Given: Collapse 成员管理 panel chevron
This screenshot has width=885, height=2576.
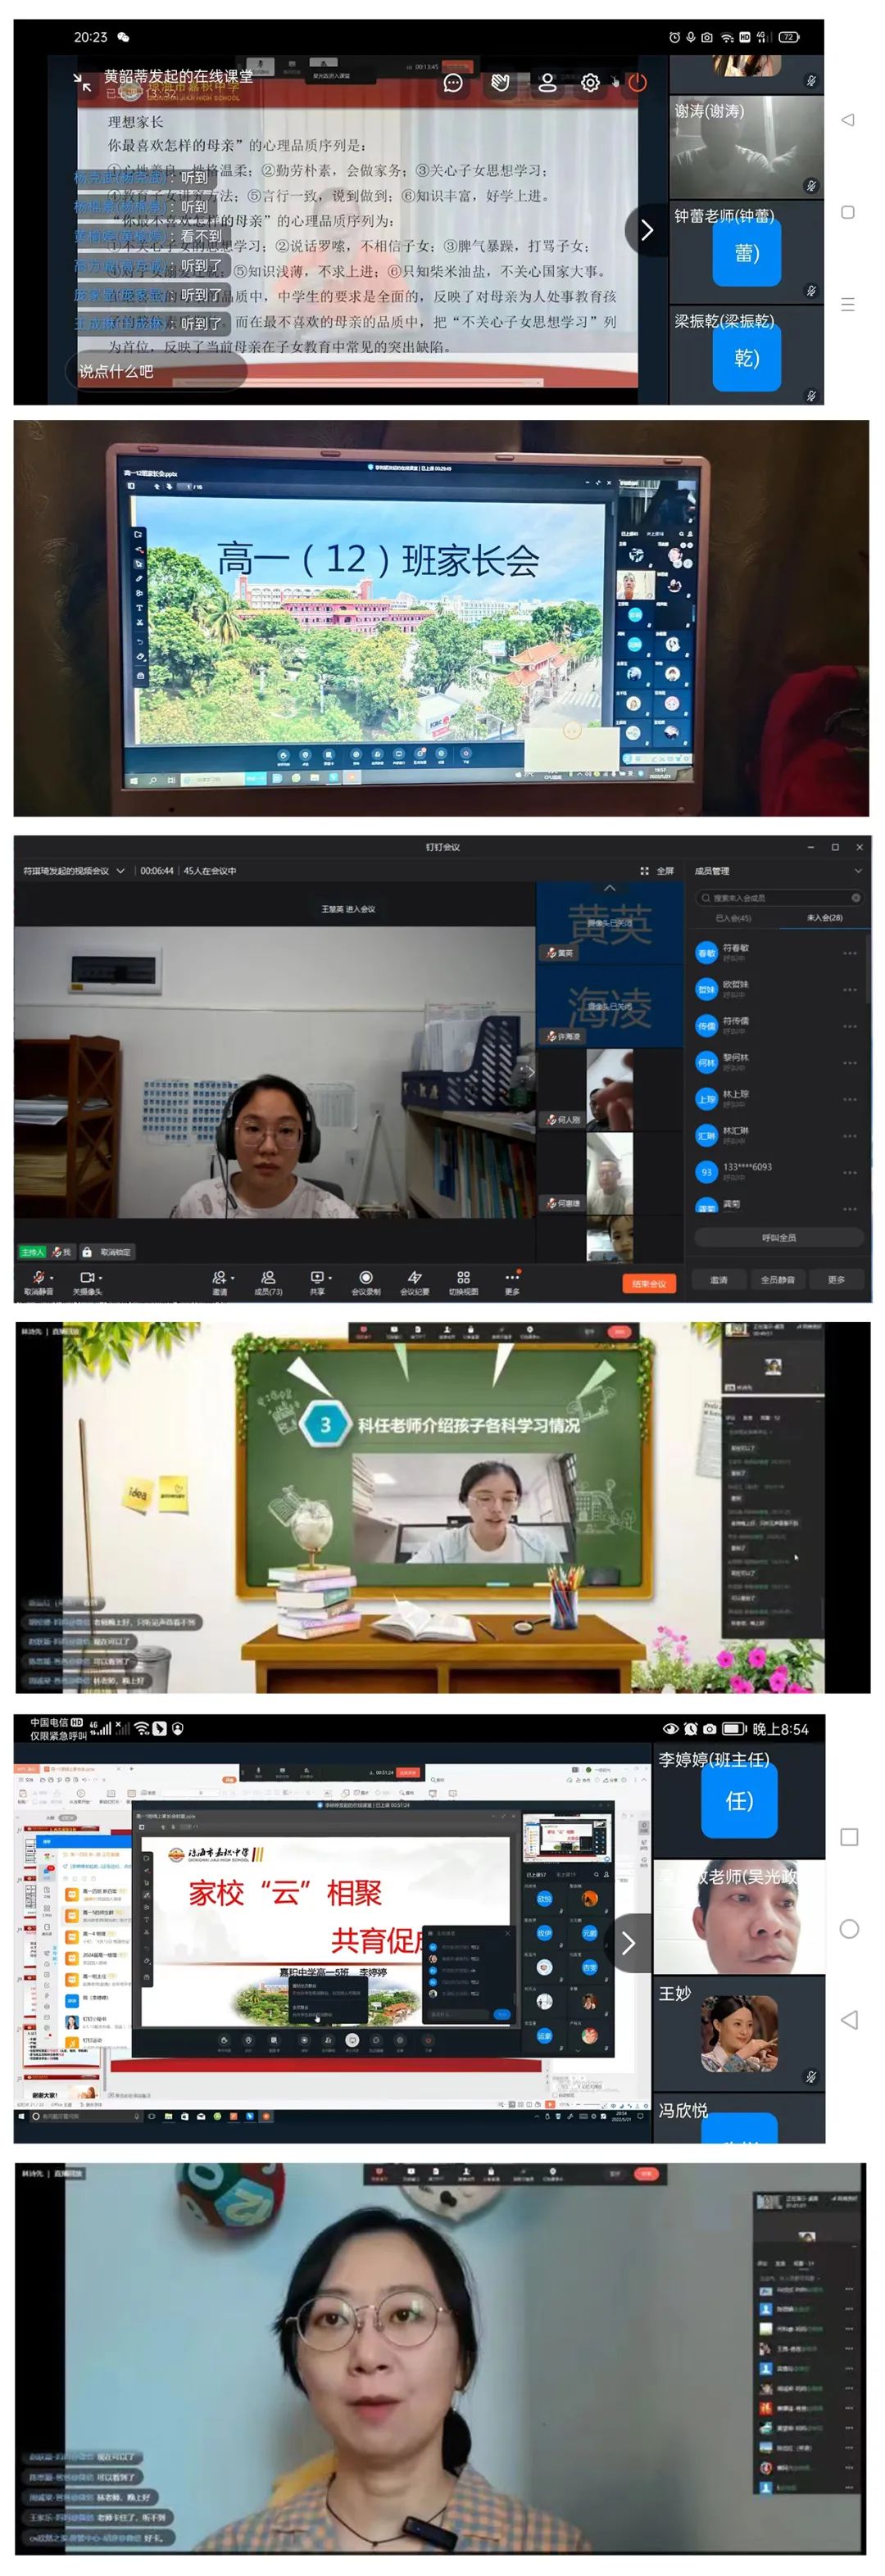Looking at the screenshot, I should 857,871.
